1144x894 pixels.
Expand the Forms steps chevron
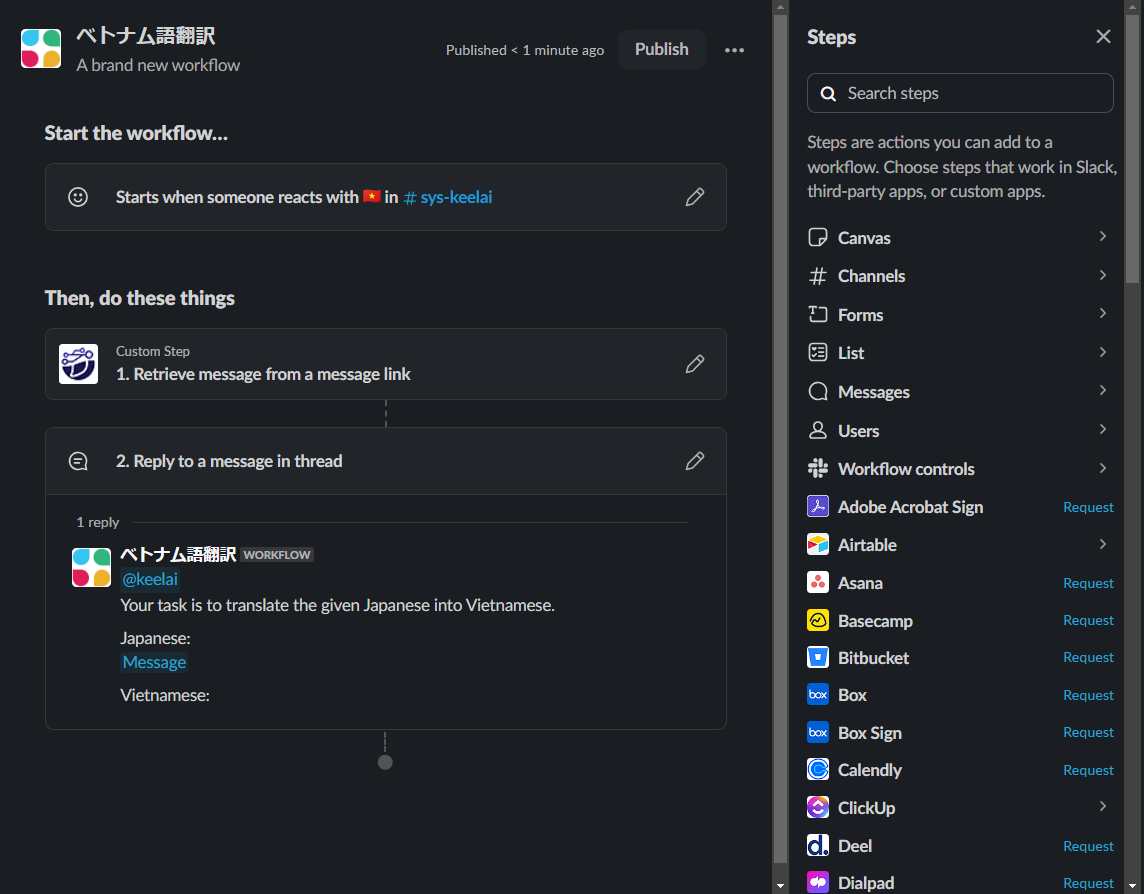(1102, 313)
